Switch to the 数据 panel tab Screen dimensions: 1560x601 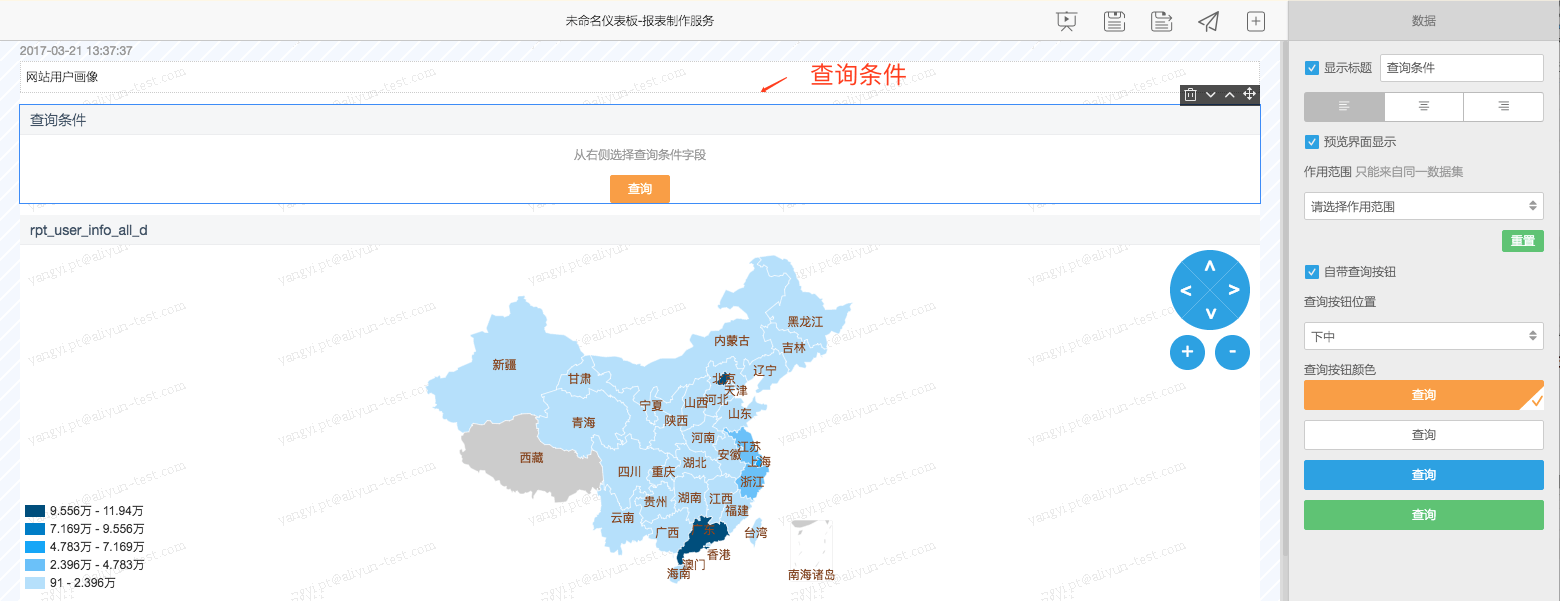pos(1422,20)
